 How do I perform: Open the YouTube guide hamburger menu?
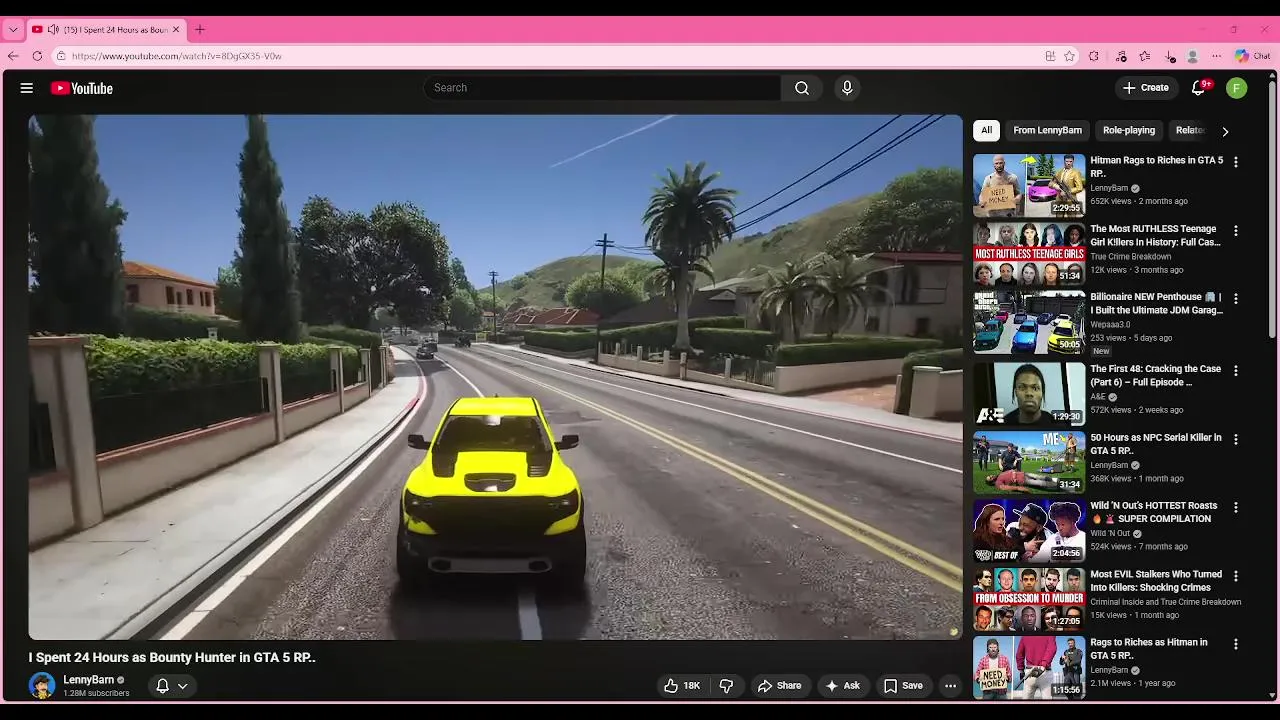[x=27, y=88]
